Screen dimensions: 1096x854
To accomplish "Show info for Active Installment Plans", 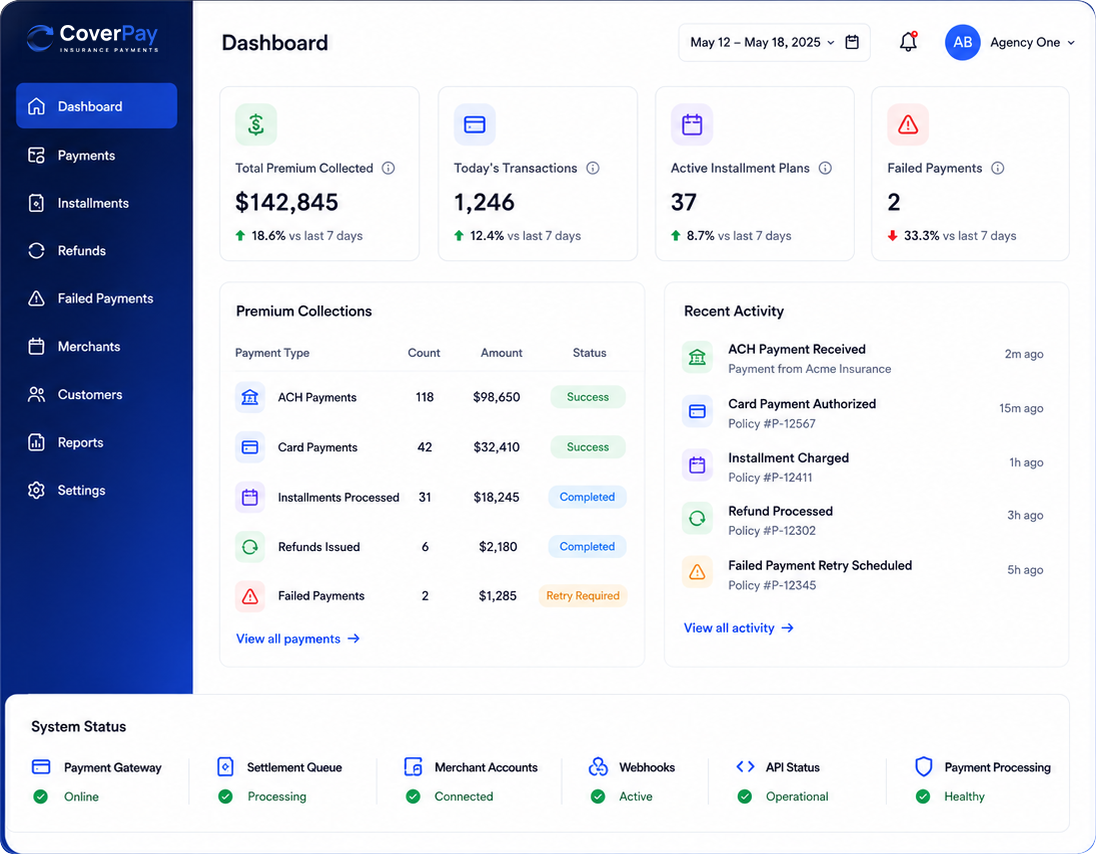I will 825,168.
